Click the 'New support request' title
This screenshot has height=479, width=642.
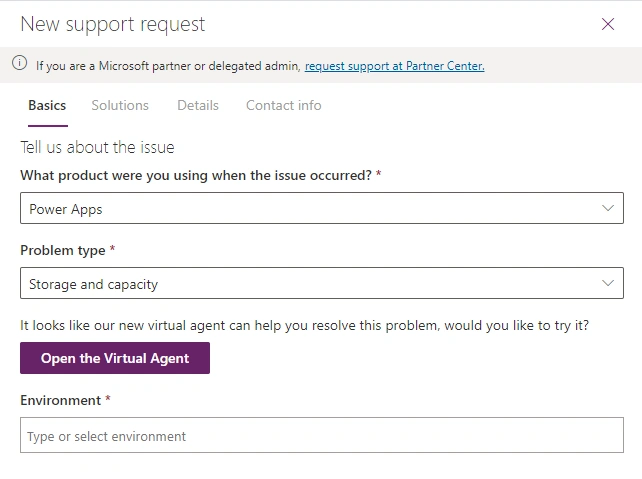[113, 24]
